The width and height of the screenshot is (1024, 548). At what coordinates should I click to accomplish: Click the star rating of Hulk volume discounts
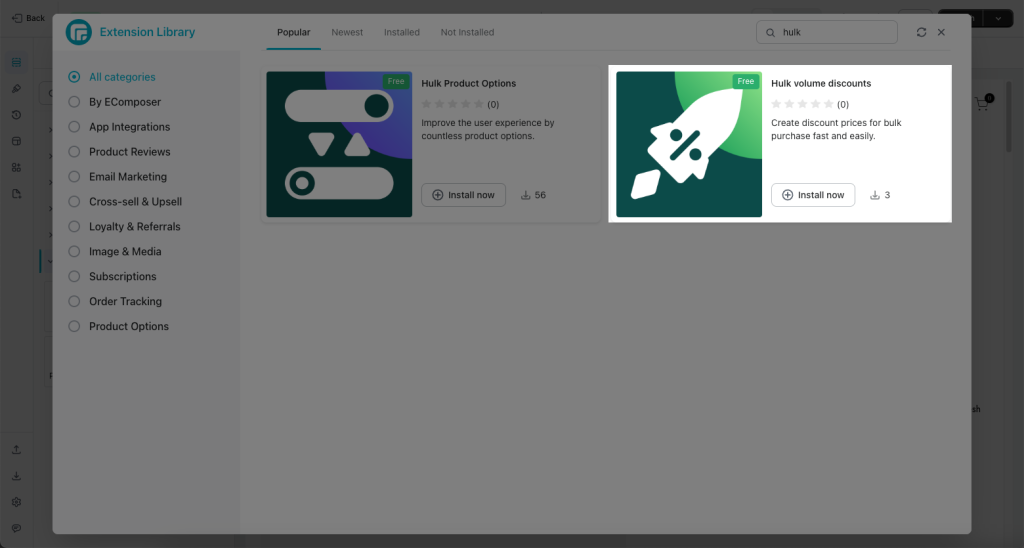803,104
